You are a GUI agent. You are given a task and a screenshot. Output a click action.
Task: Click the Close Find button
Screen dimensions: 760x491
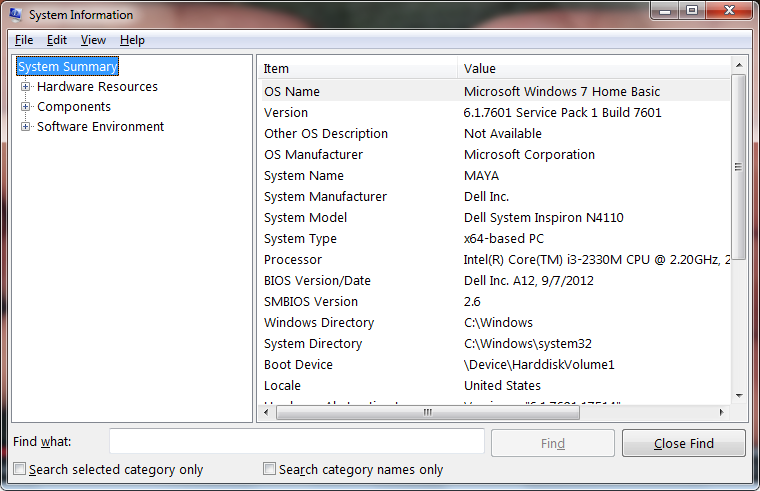tap(683, 443)
